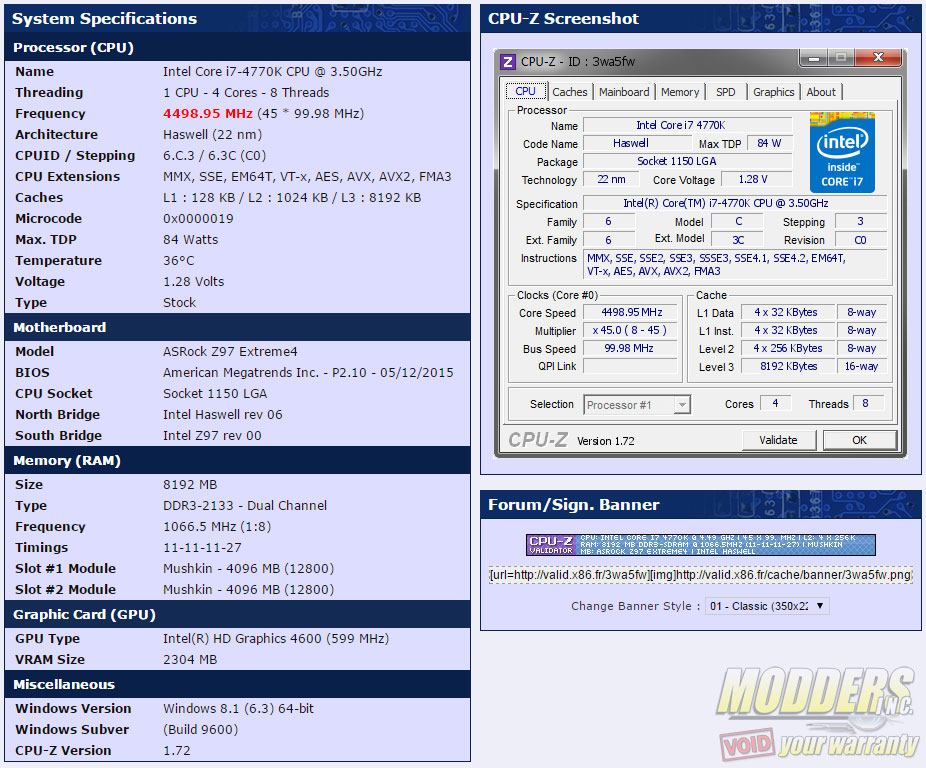Click the L1 Data 4 x 32 KBytes field
The height and width of the screenshot is (768, 926).
[x=786, y=313]
